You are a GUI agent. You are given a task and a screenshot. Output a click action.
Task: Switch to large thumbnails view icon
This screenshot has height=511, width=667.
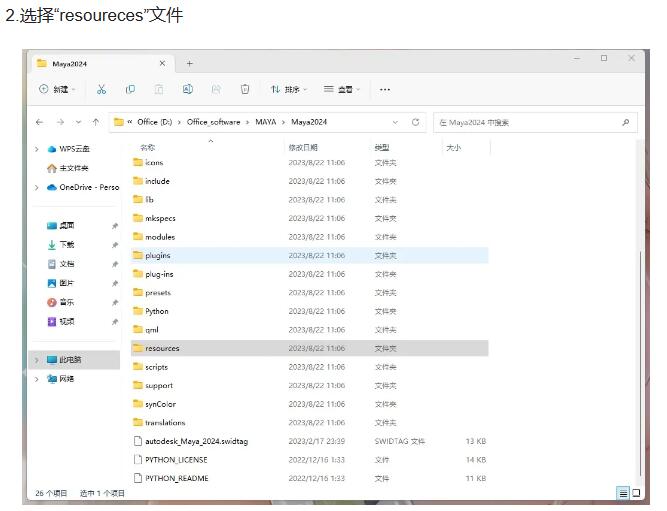tap(636, 493)
